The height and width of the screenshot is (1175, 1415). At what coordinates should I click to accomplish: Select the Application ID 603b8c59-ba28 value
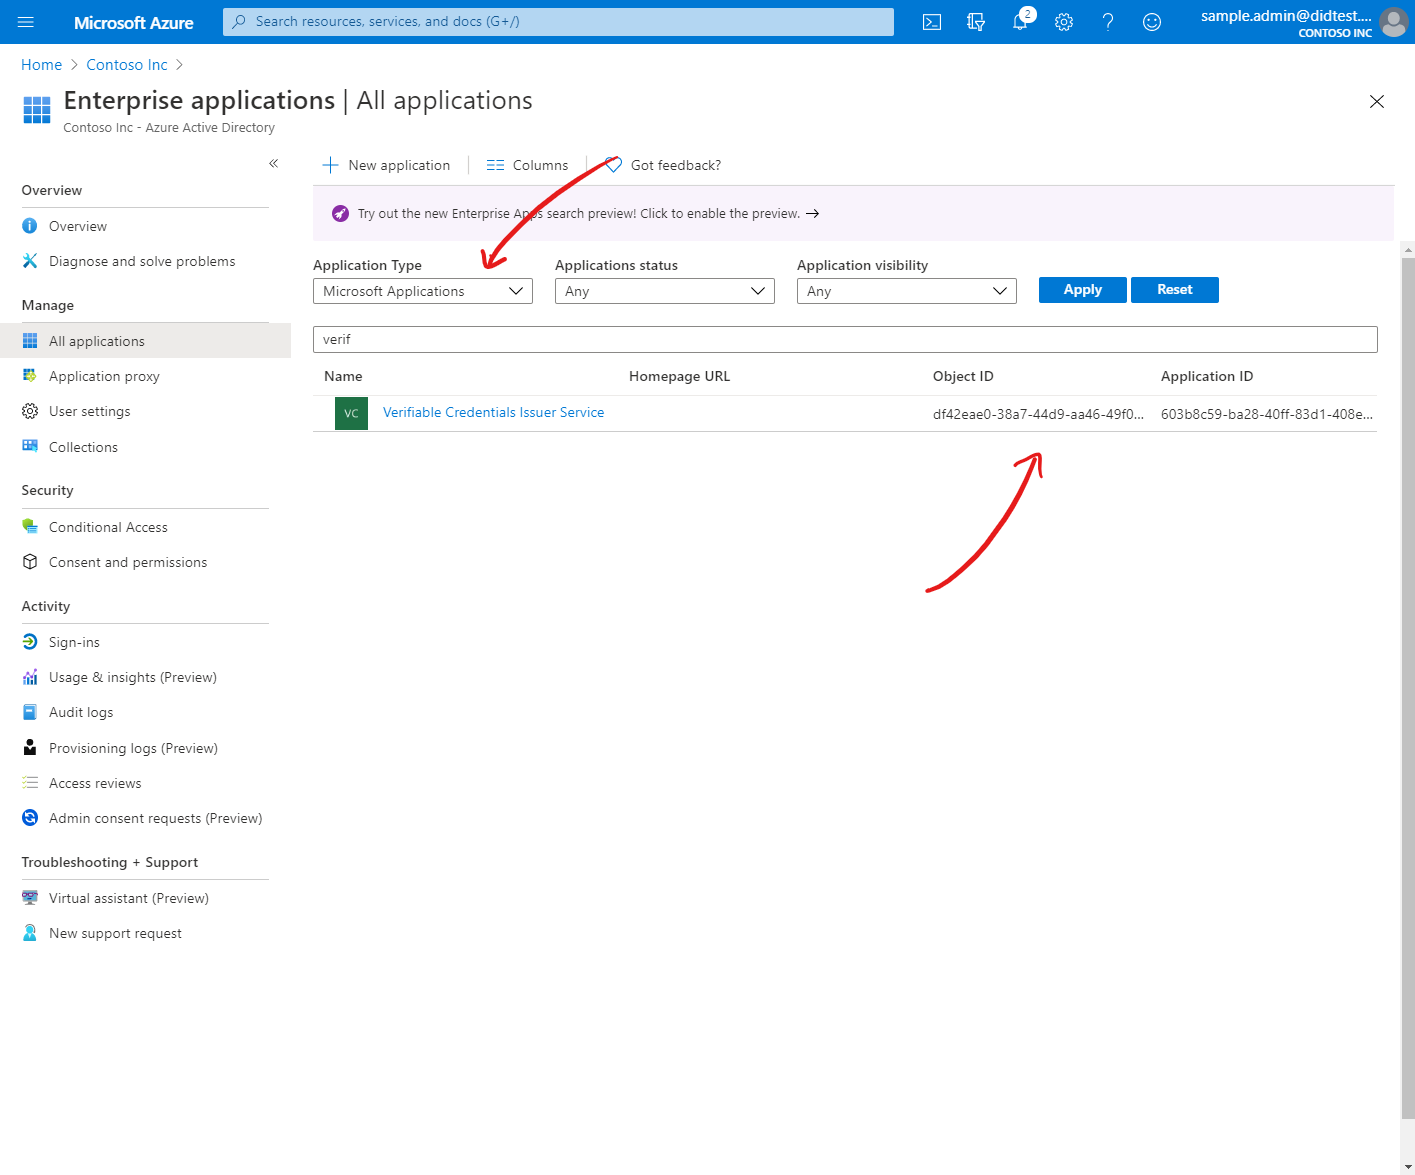[x=1267, y=414]
